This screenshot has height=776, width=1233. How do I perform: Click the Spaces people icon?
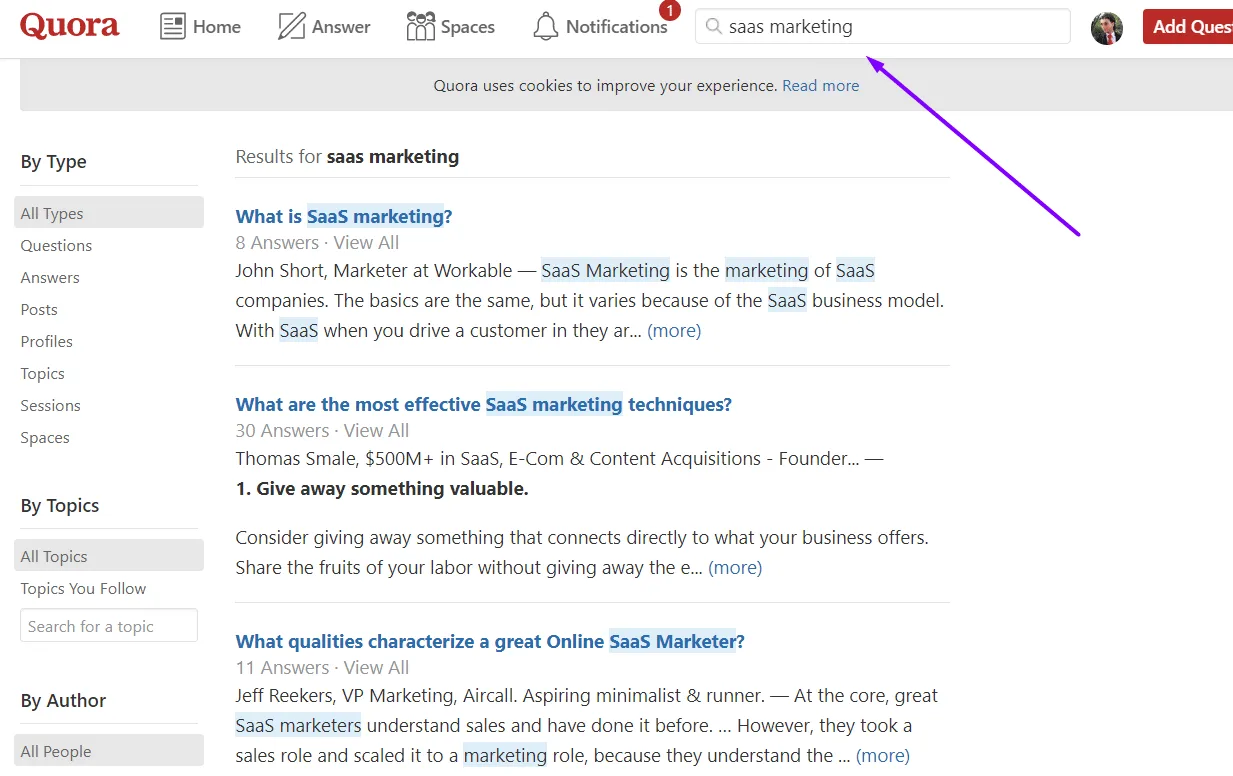[x=421, y=27]
